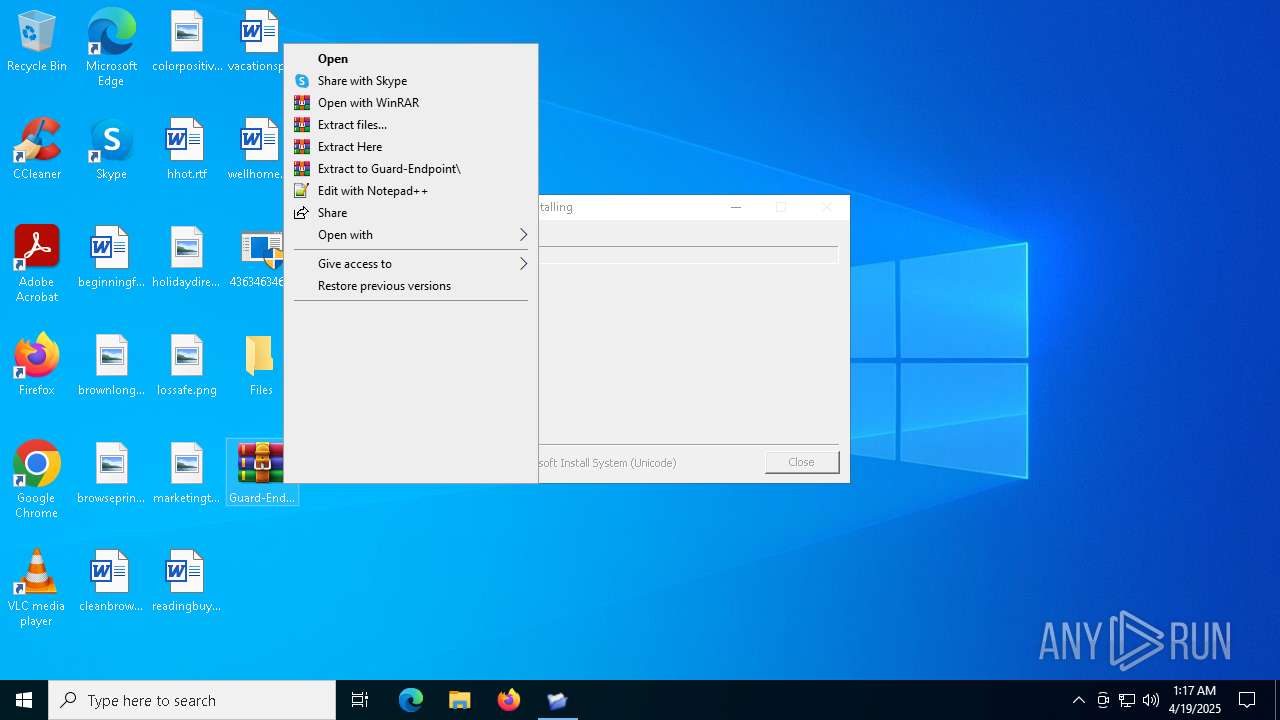The height and width of the screenshot is (720, 1280).
Task: Open the Adobe Acrobat desktop shortcut
Action: point(37,264)
